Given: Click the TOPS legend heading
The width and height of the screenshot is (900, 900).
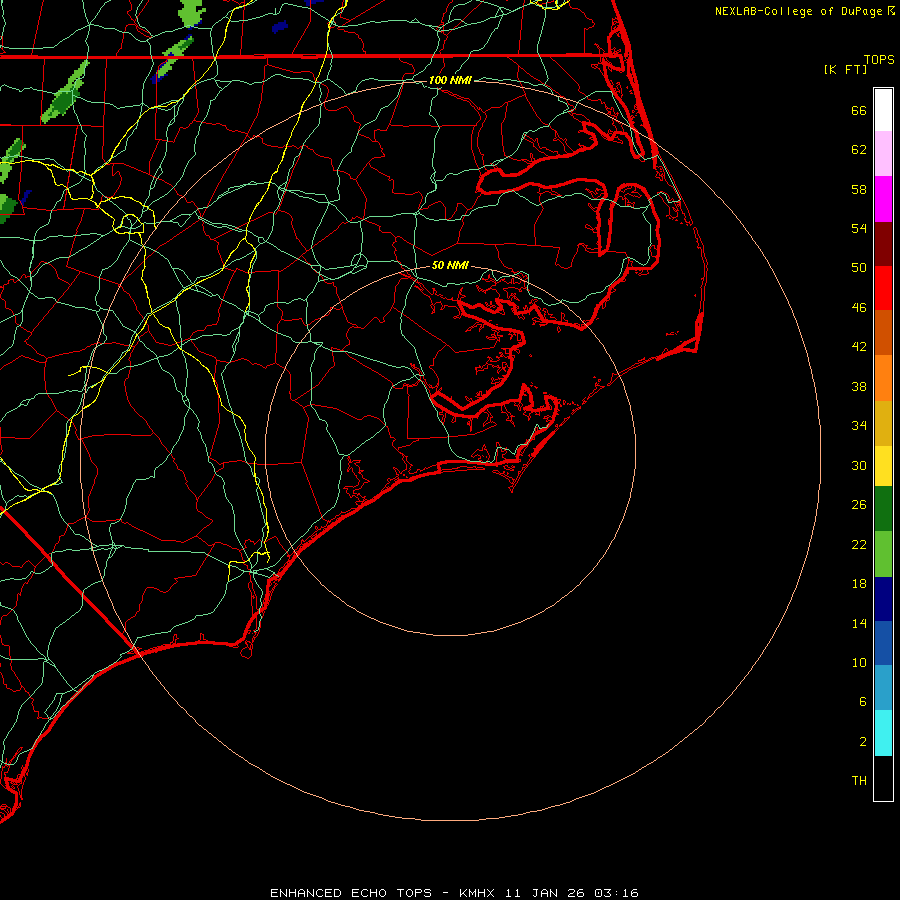Looking at the screenshot, I should (879, 59).
